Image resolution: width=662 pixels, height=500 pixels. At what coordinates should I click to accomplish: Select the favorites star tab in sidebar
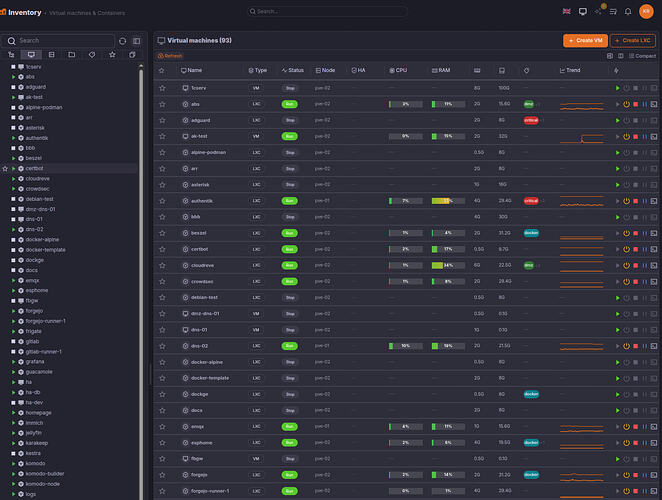pyautogui.click(x=110, y=54)
